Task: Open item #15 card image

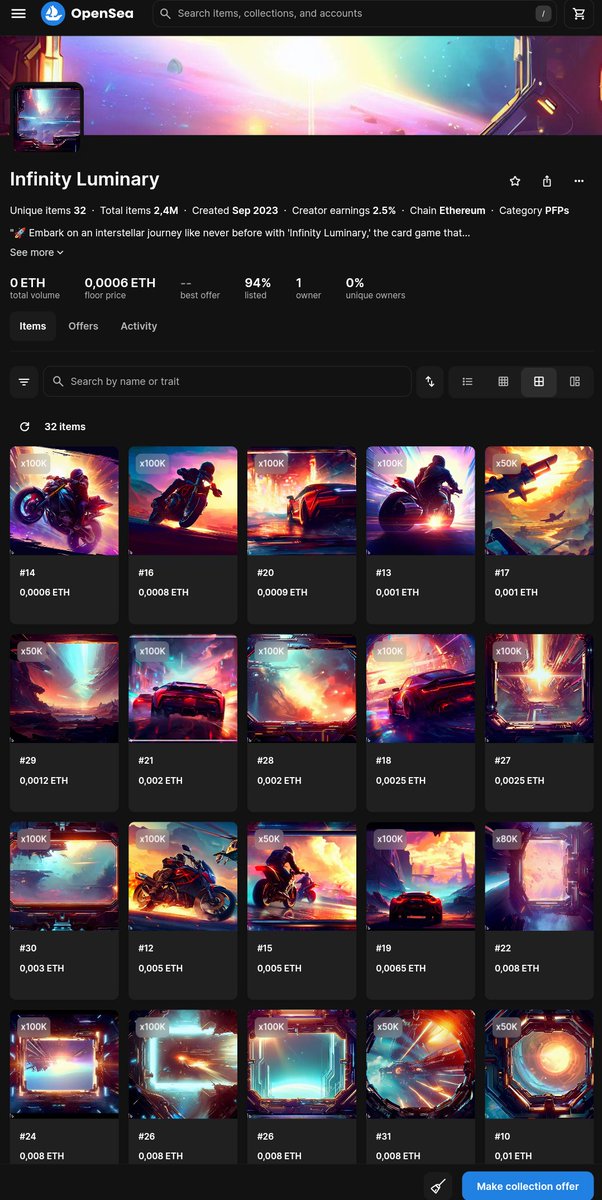Action: [302, 877]
